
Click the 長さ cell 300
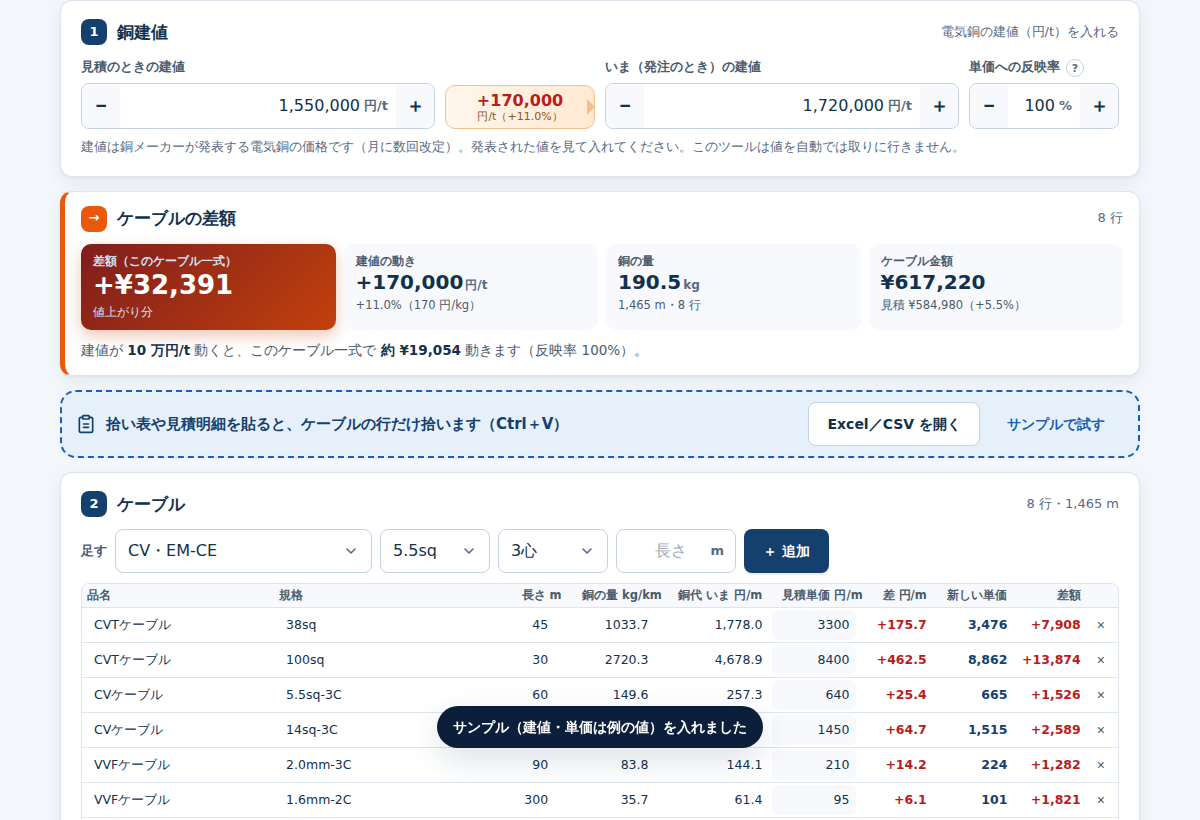pos(536,800)
